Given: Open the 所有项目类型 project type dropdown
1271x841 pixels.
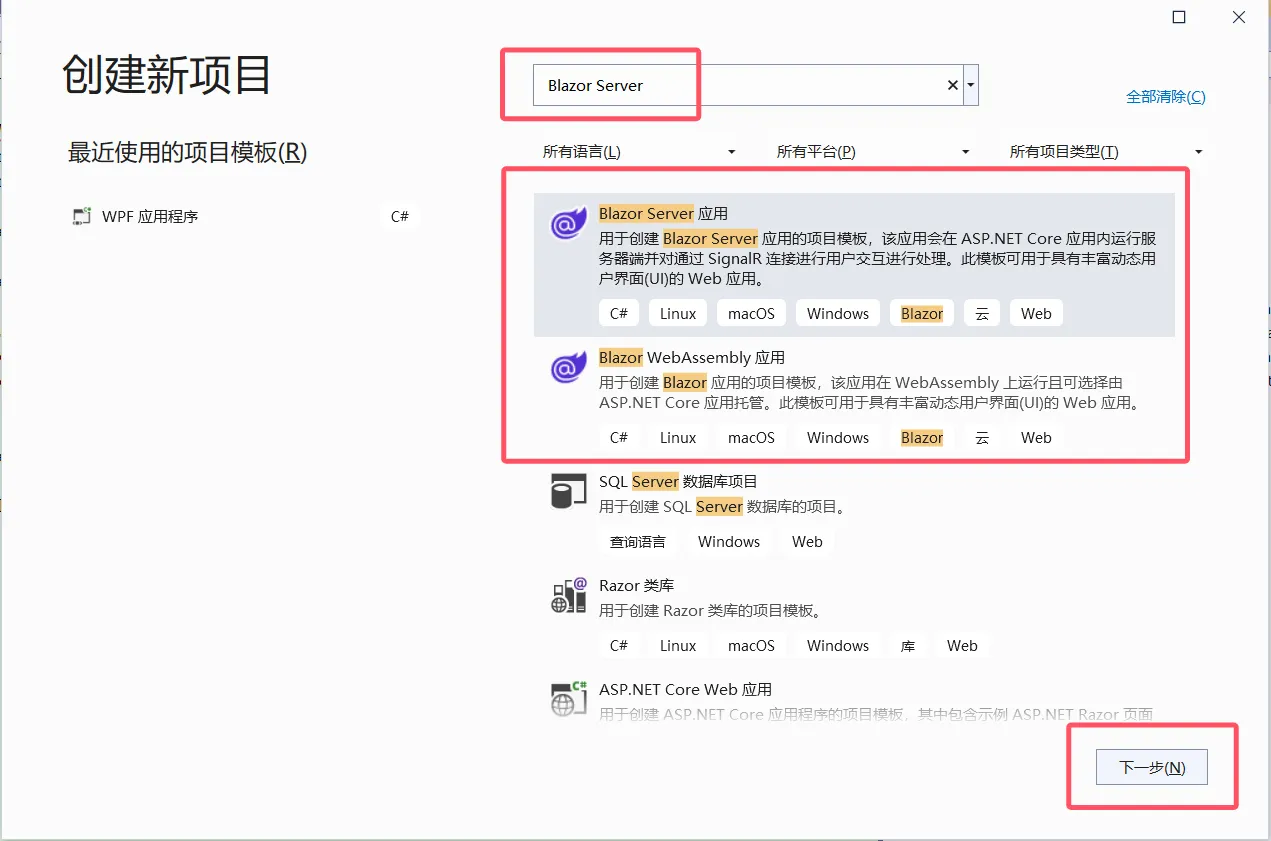Looking at the screenshot, I should point(1106,152).
